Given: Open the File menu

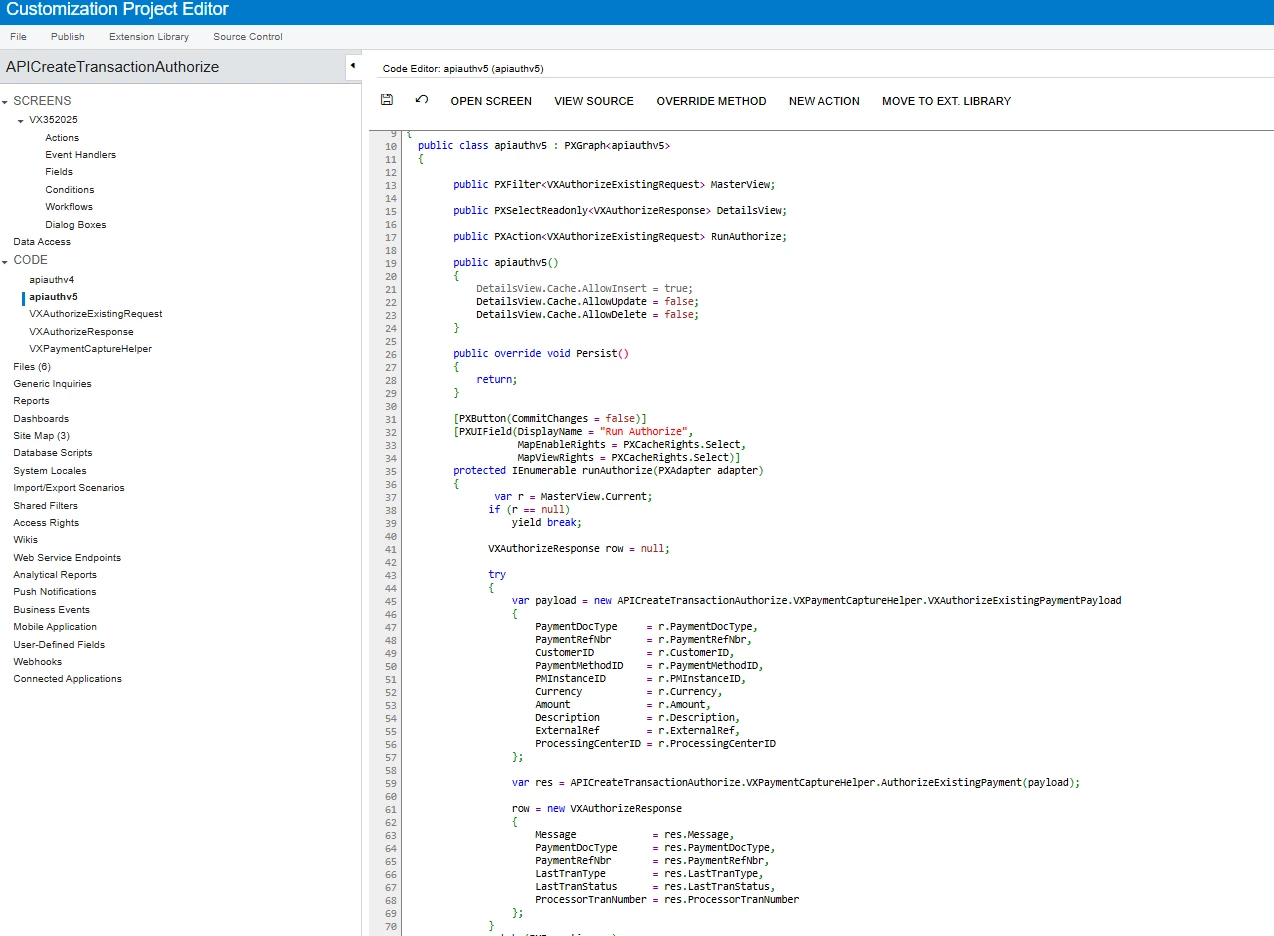Looking at the screenshot, I should coord(18,37).
